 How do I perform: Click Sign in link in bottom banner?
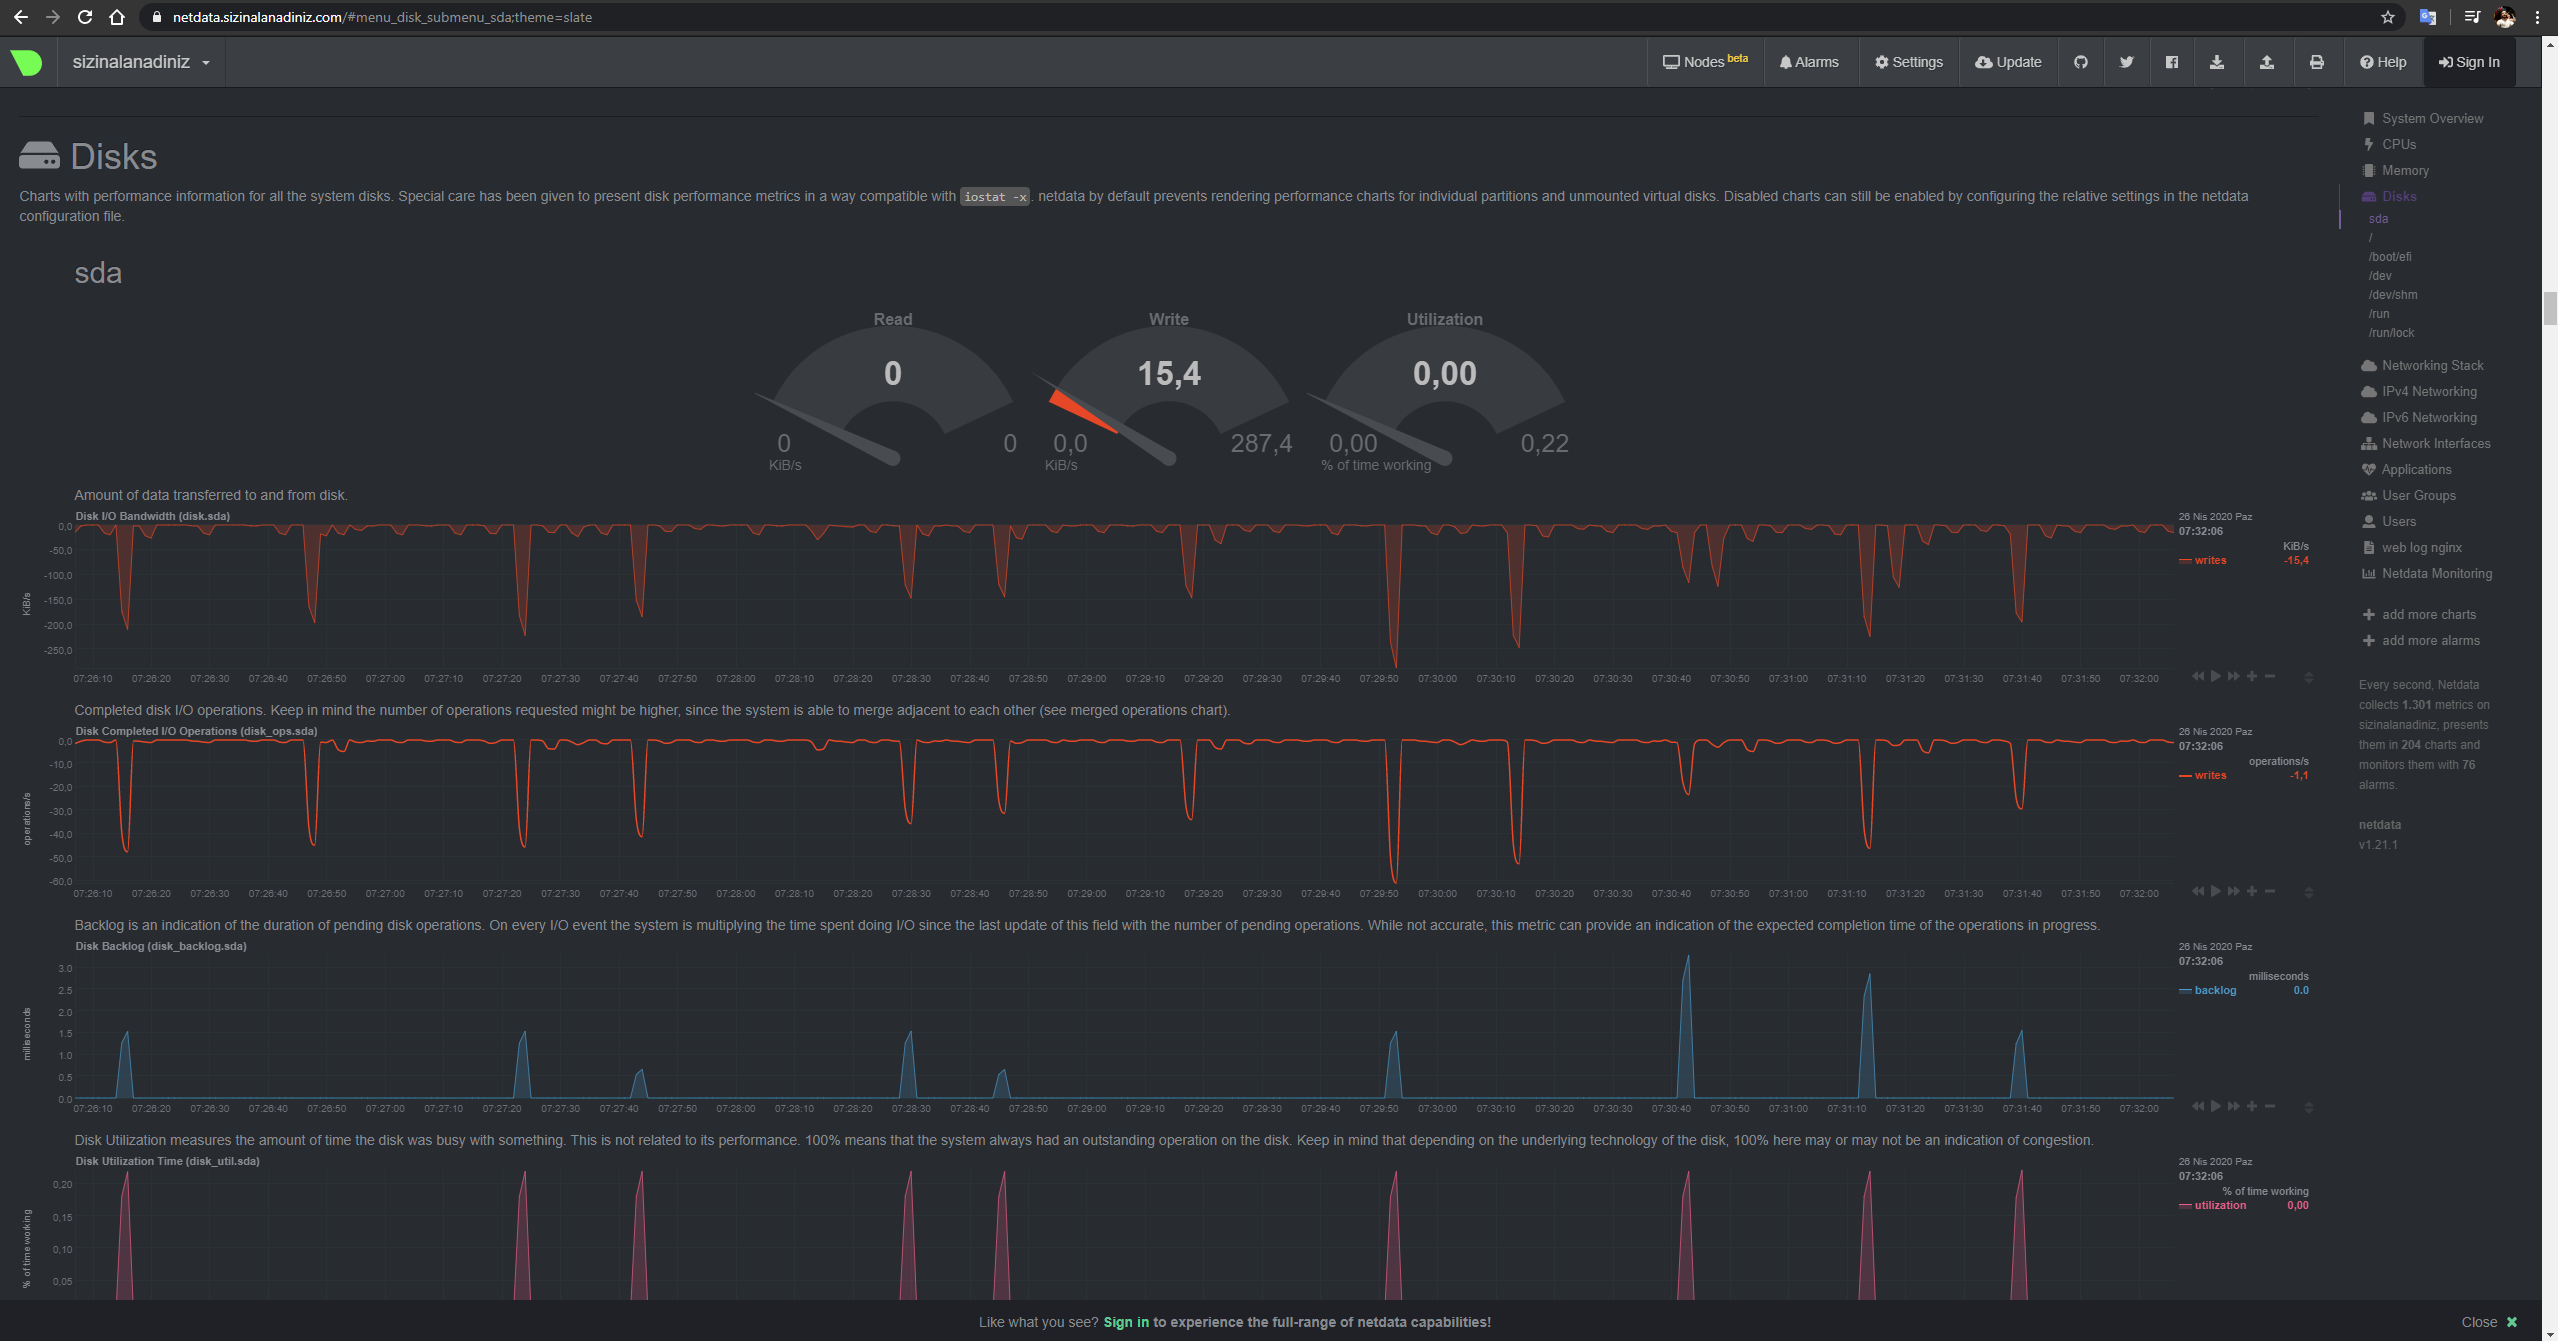[x=1126, y=1322]
